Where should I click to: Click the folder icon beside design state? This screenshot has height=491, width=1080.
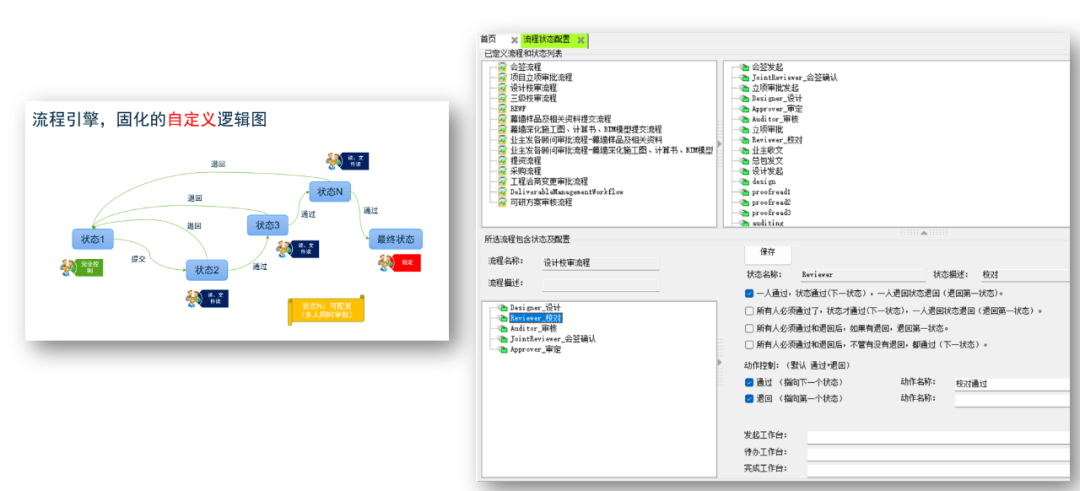pyautogui.click(x=745, y=181)
